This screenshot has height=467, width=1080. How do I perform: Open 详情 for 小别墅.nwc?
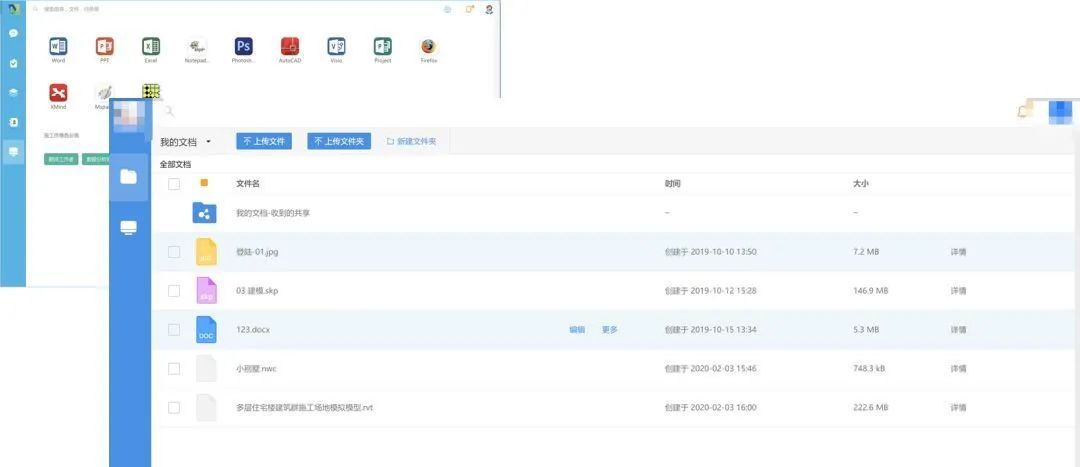958,369
